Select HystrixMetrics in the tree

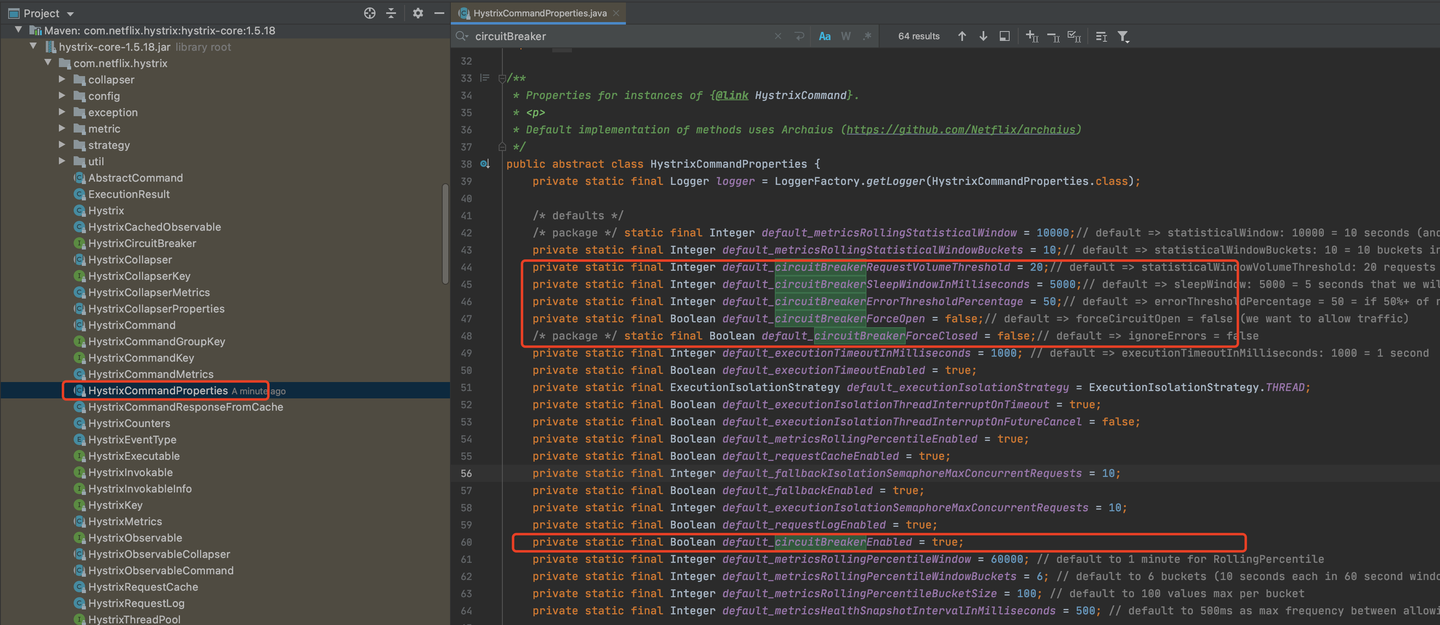point(125,522)
